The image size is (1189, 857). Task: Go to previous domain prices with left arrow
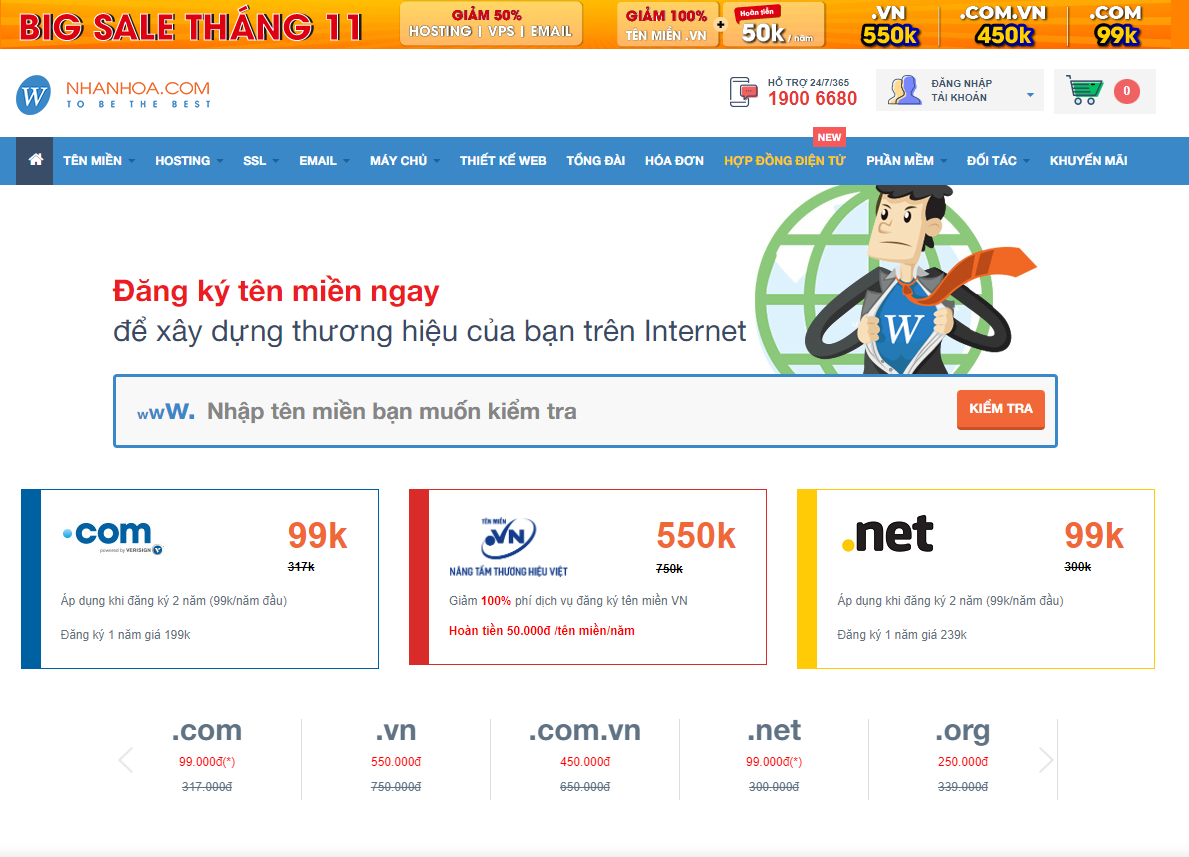click(x=126, y=760)
